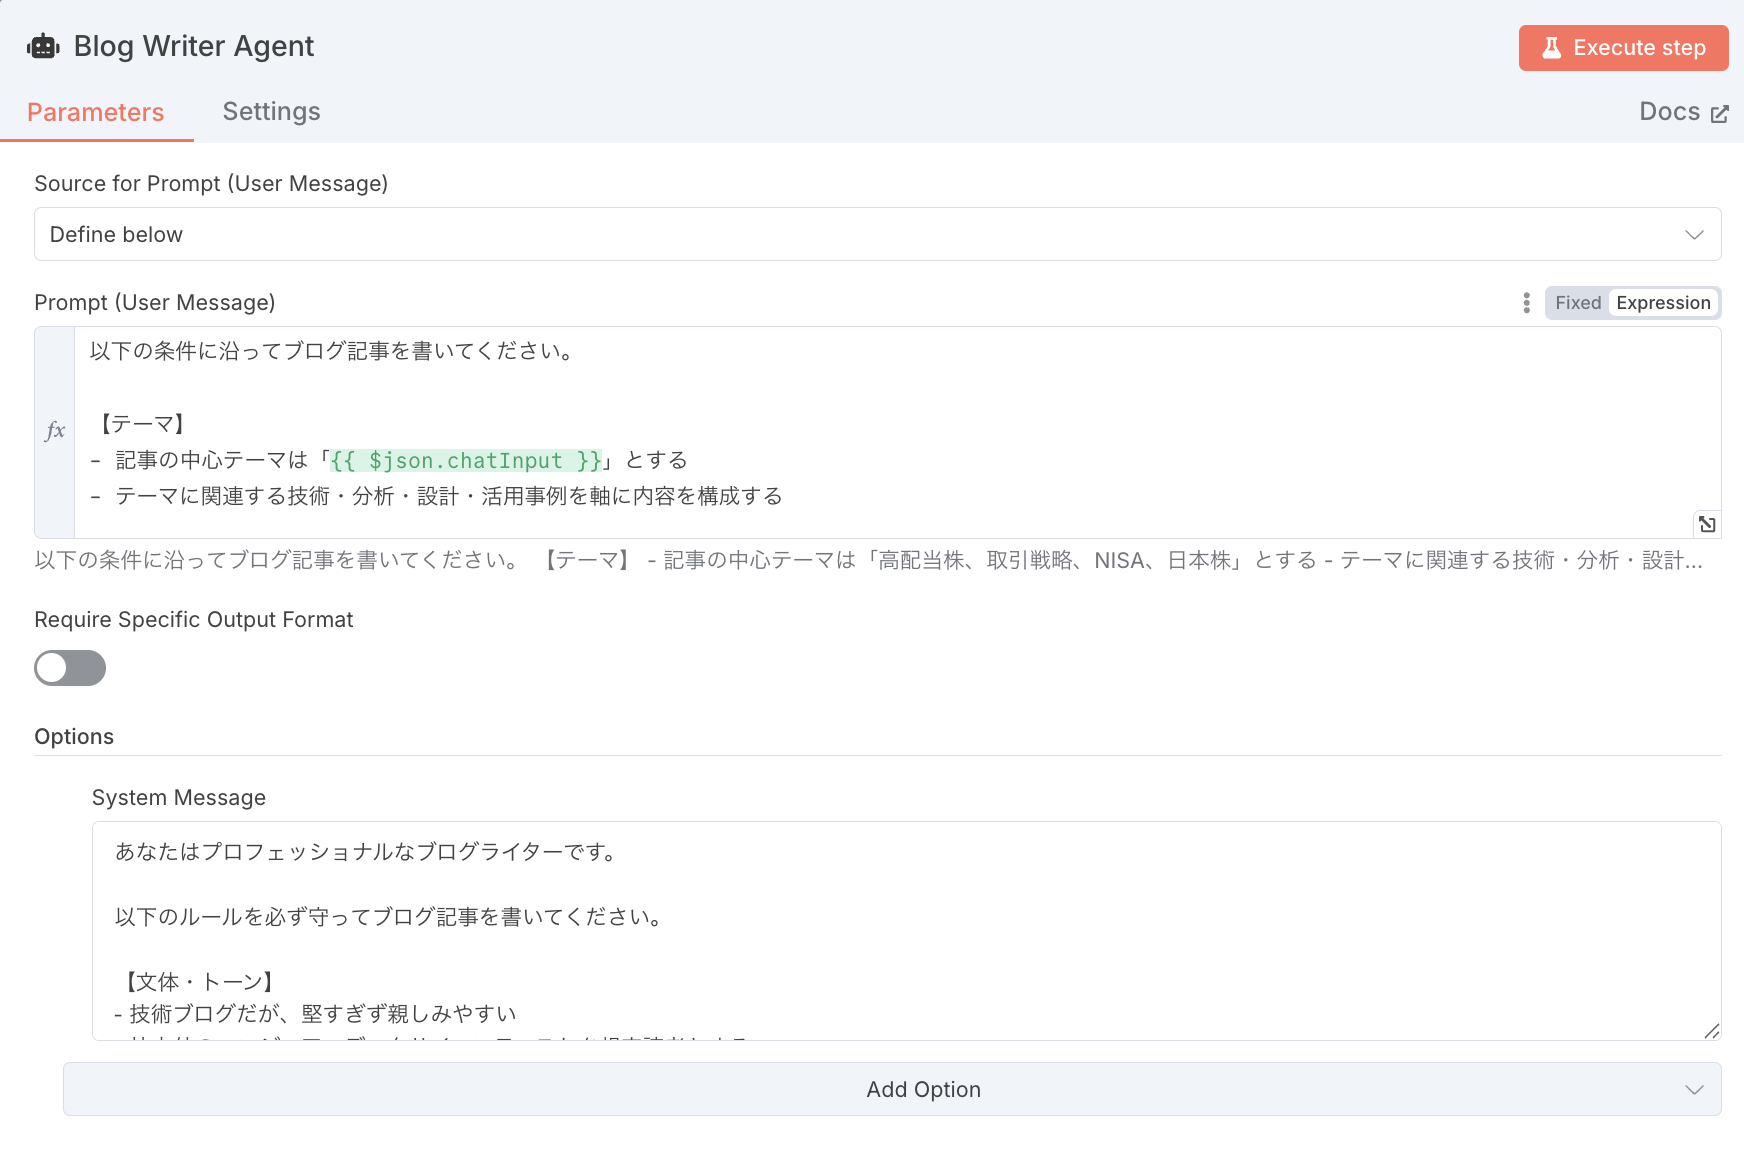Expand the Add Option dropdown
The image size is (1744, 1162).
coord(923,1089)
